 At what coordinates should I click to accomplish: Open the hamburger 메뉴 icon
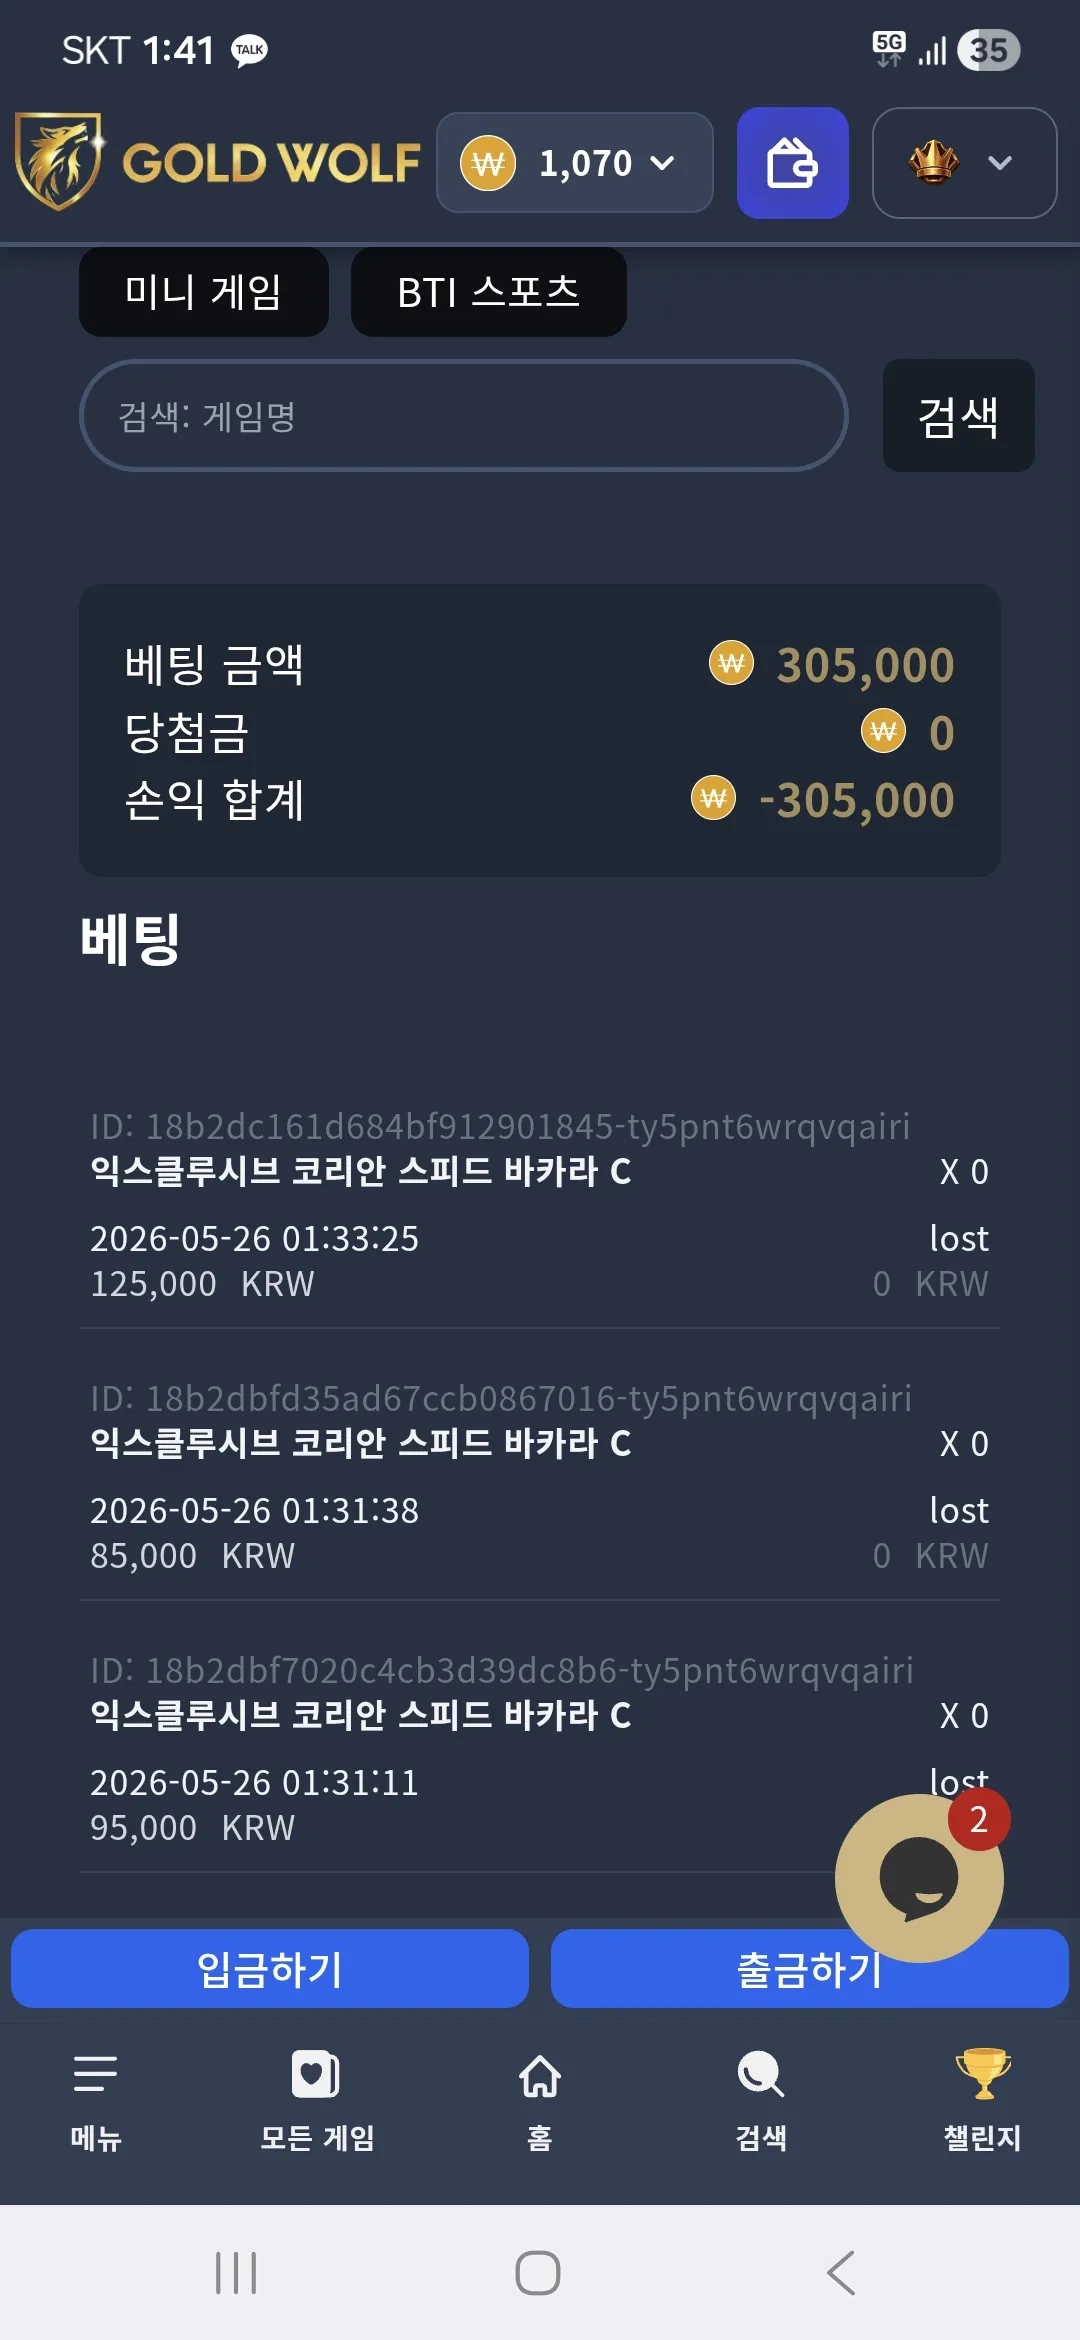pyautogui.click(x=96, y=2074)
